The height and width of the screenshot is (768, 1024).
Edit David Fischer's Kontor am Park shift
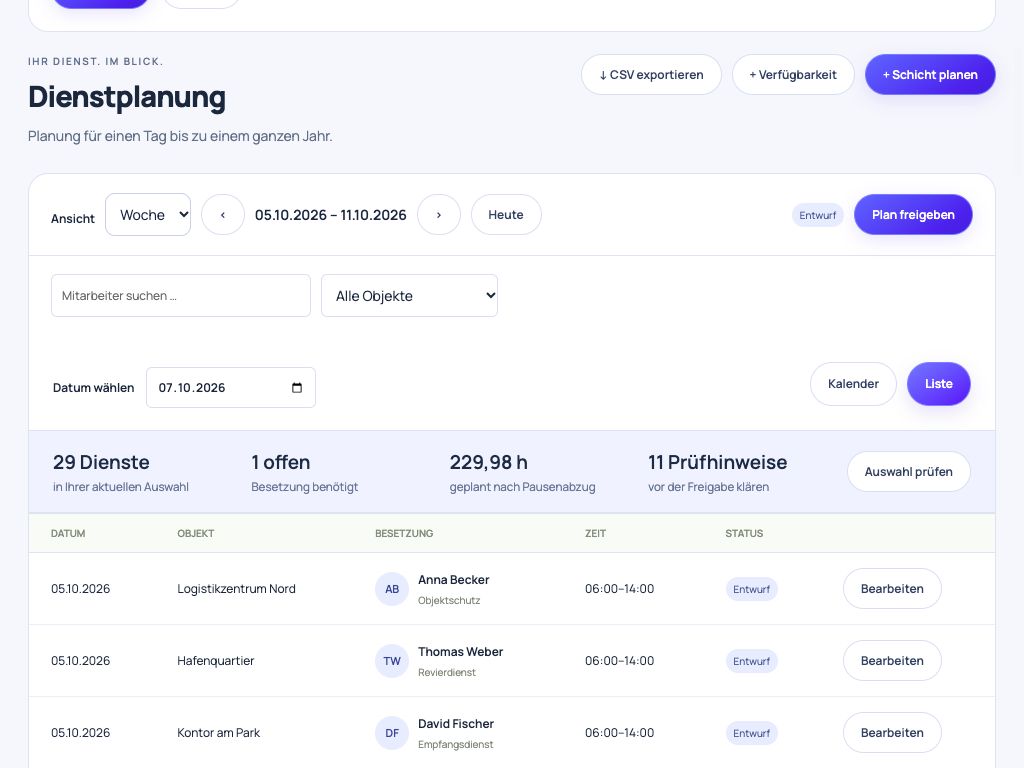click(x=892, y=733)
